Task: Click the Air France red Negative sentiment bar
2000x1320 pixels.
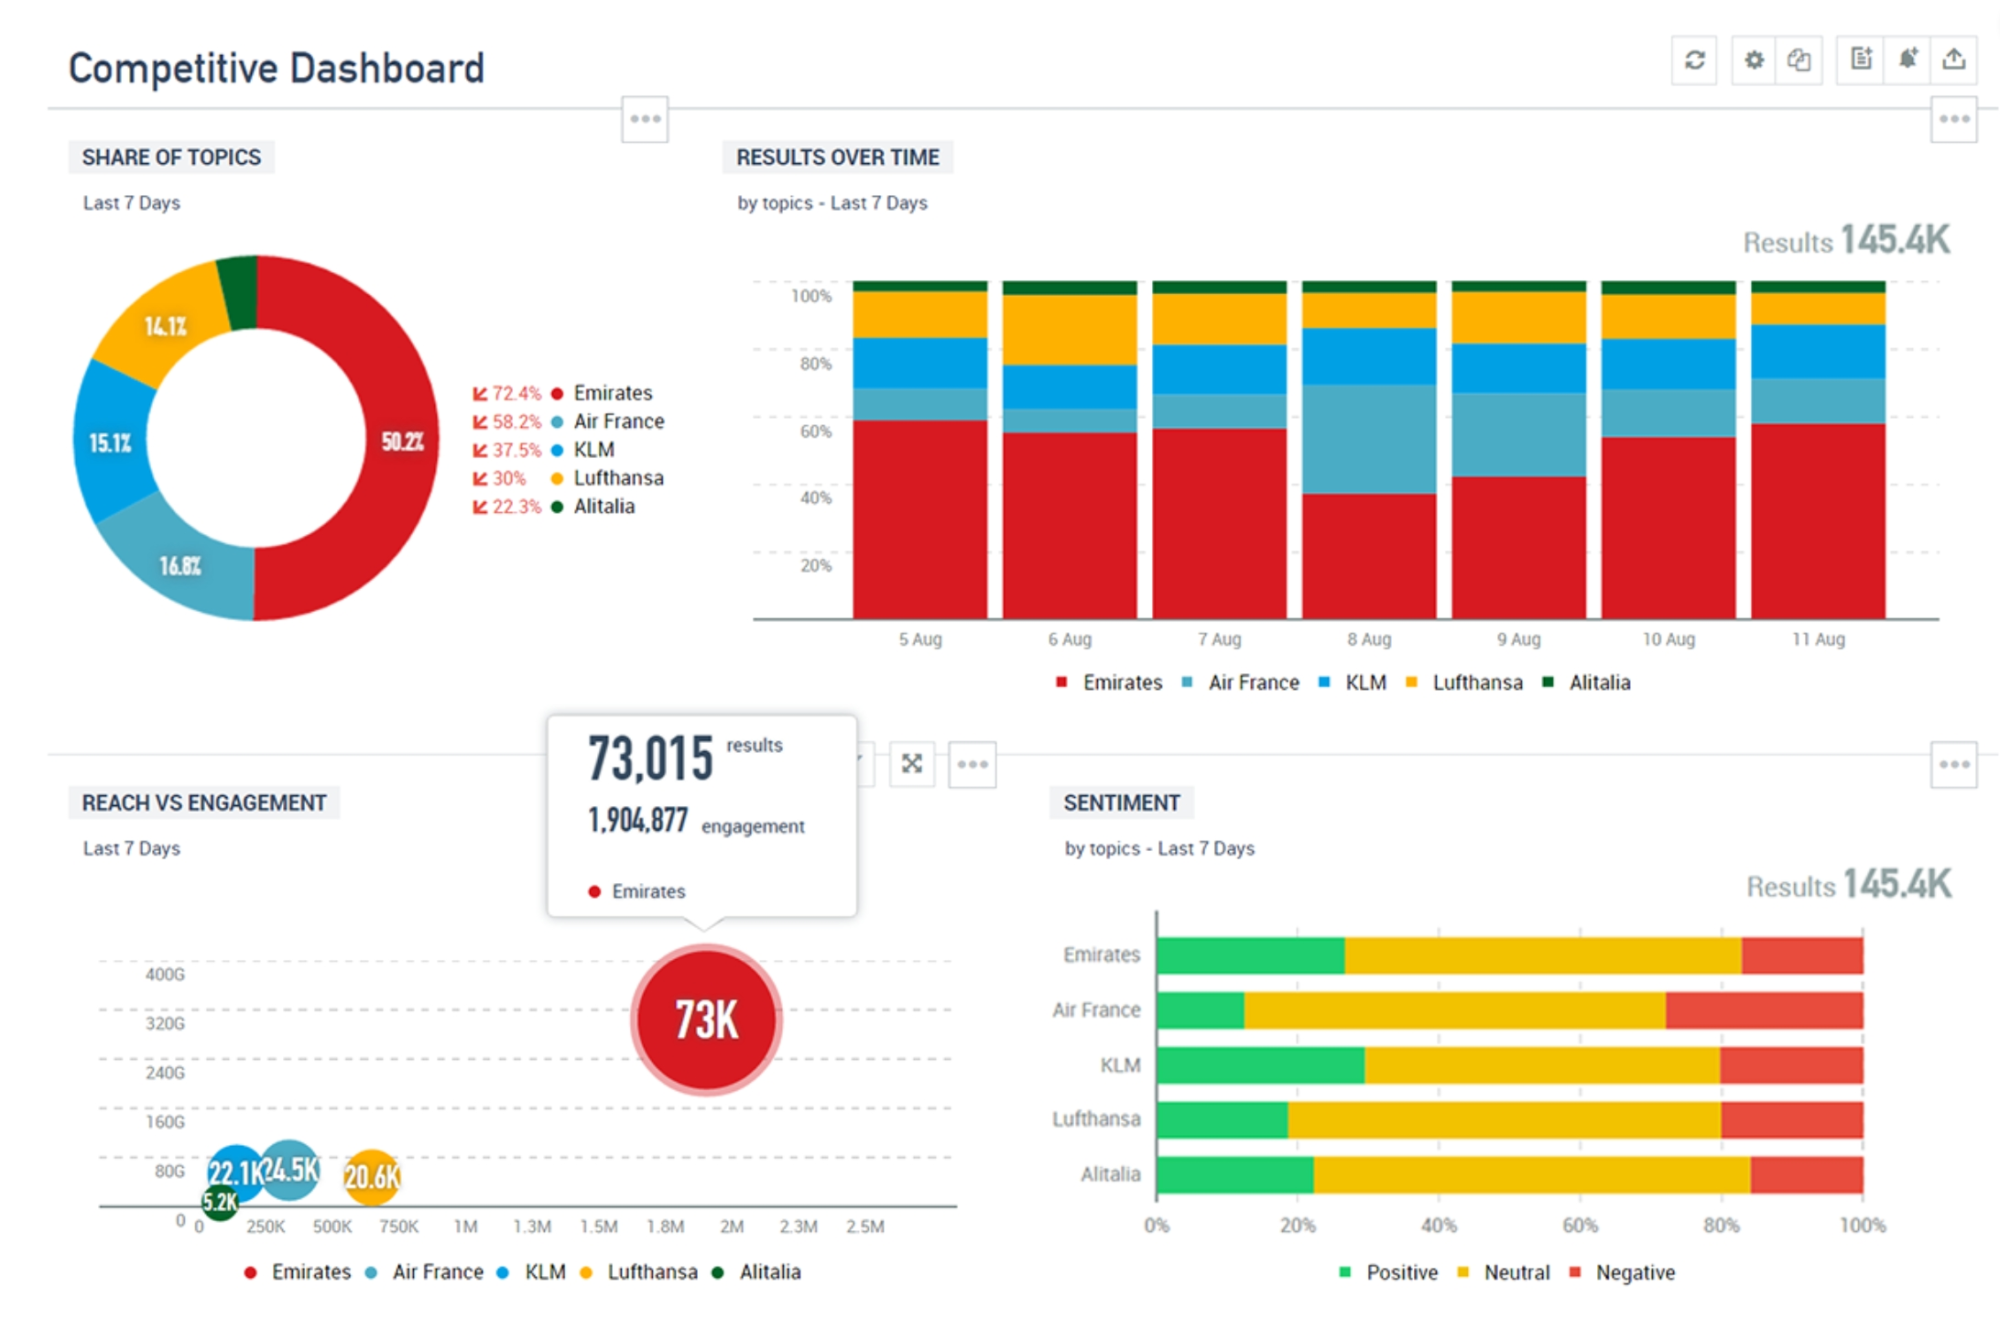Action: (1764, 1010)
